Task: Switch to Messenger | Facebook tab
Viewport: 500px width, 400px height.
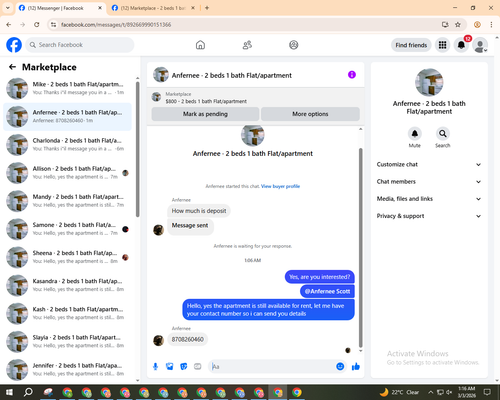Action: (60, 8)
